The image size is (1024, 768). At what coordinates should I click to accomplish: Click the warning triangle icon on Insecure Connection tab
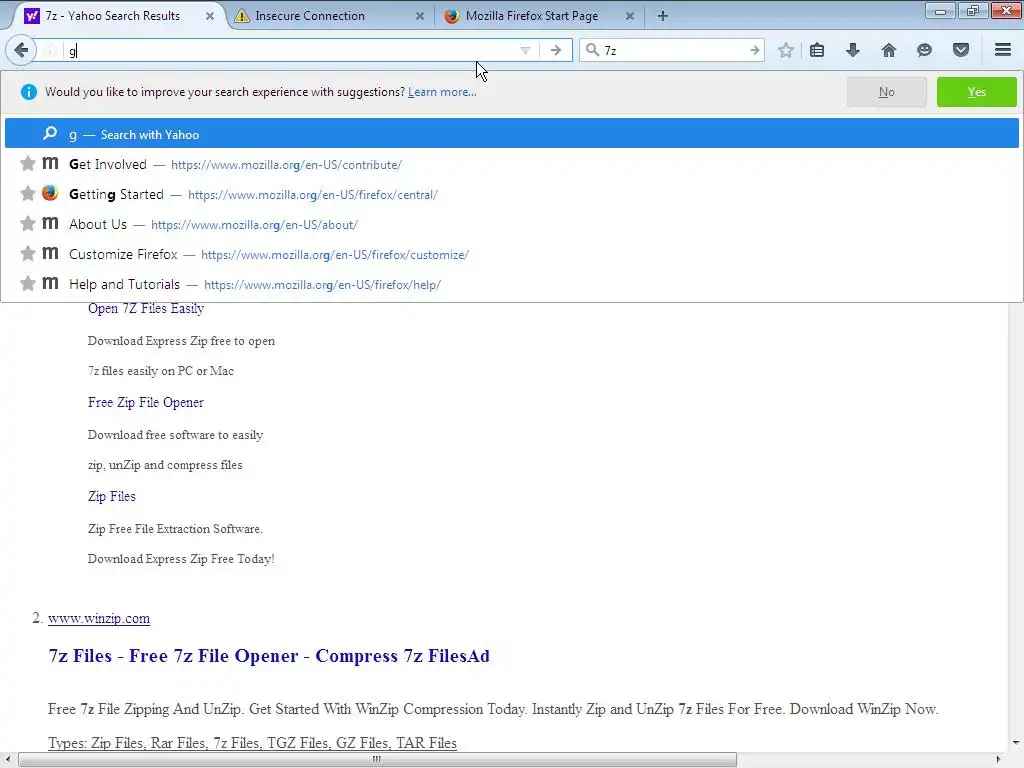242,16
